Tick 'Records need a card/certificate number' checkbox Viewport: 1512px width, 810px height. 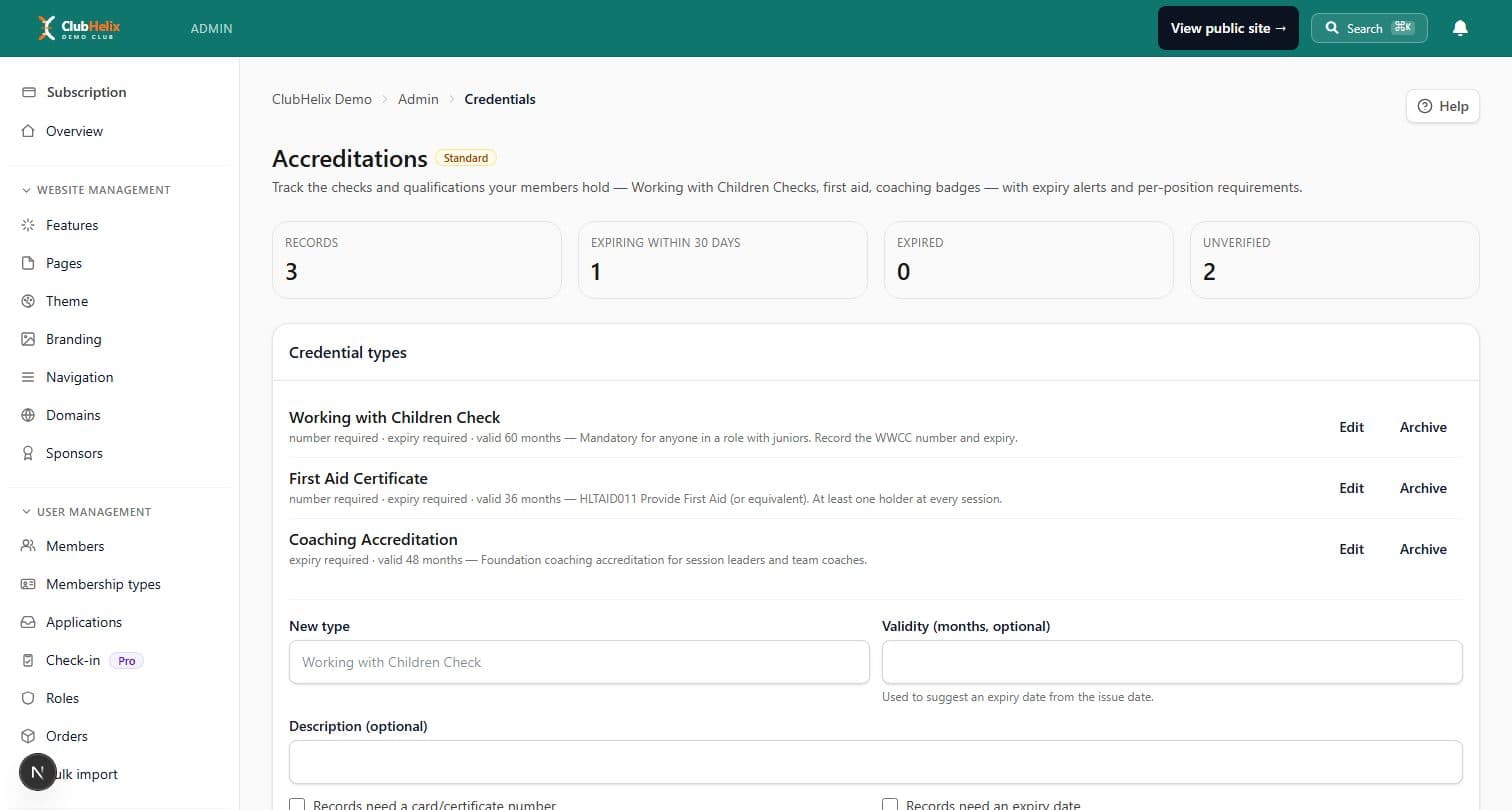click(297, 804)
